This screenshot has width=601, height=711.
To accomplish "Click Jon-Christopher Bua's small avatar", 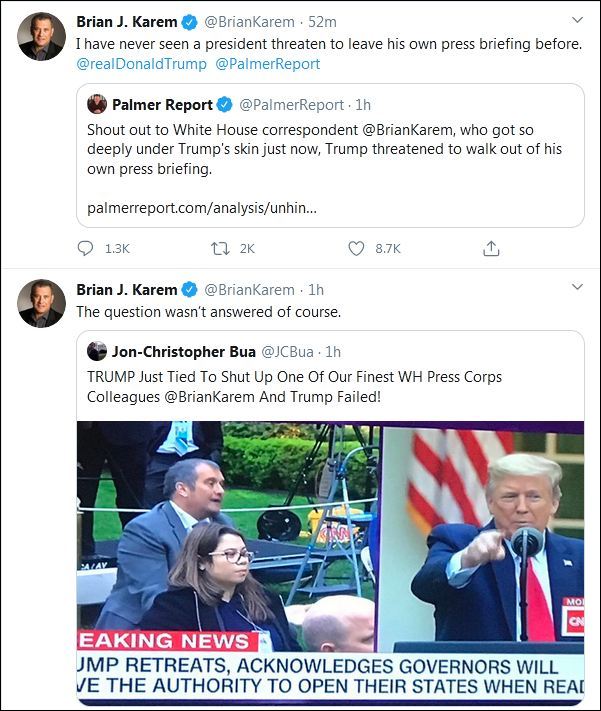I will [x=97, y=351].
